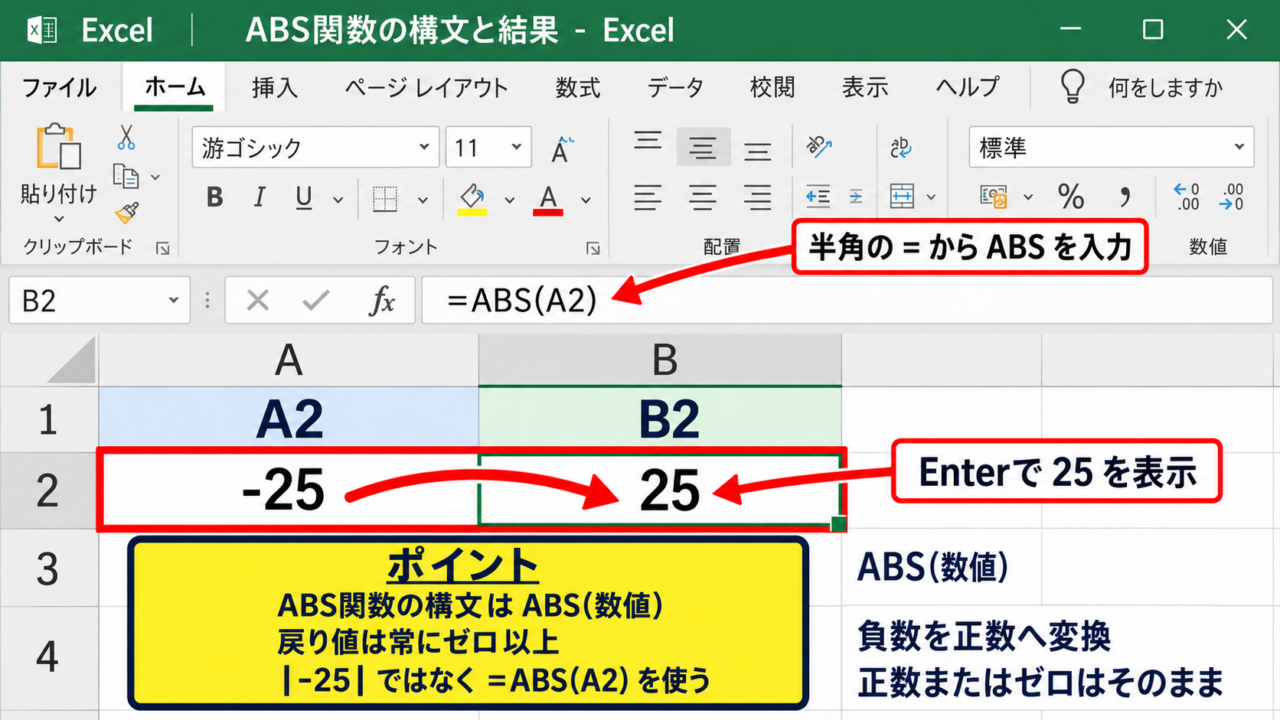The width and height of the screenshot is (1280, 720).
Task: Open the font size 11 dropdown
Action: [x=516, y=149]
